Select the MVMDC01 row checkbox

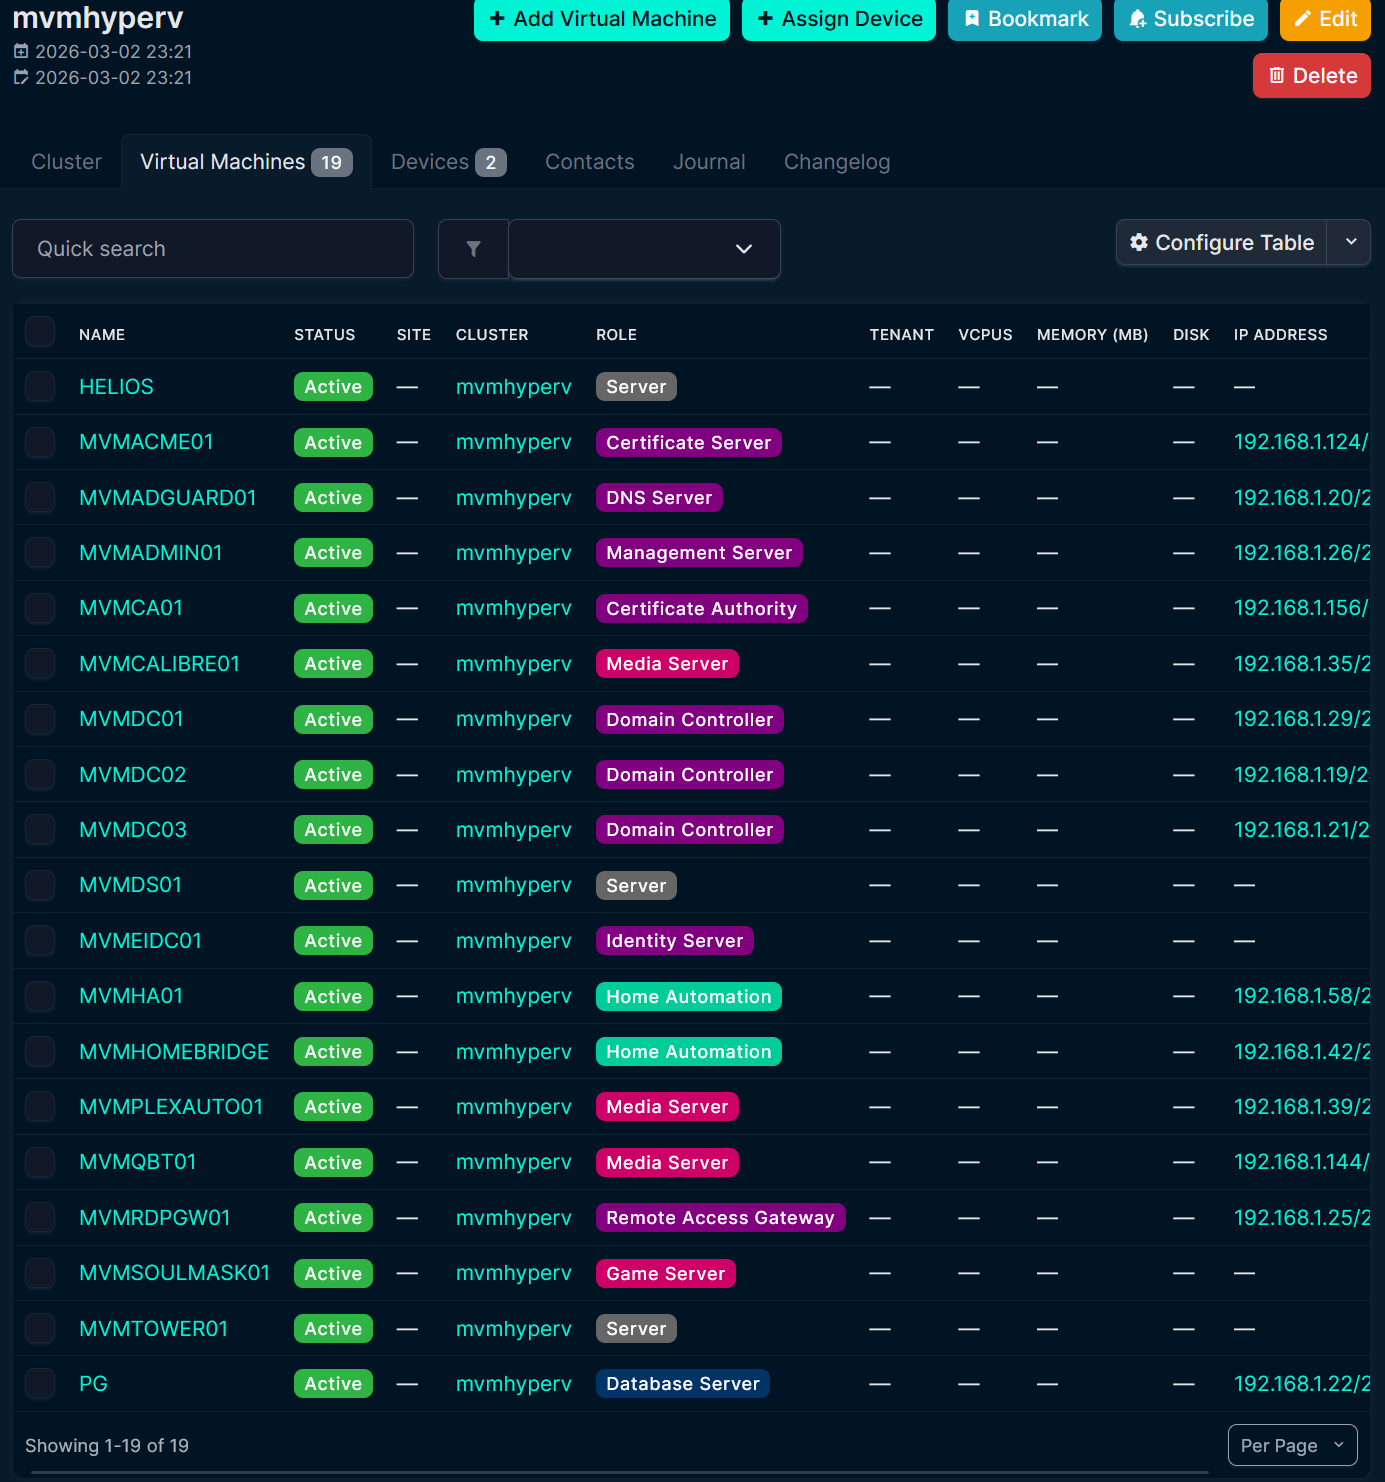[x=40, y=719]
